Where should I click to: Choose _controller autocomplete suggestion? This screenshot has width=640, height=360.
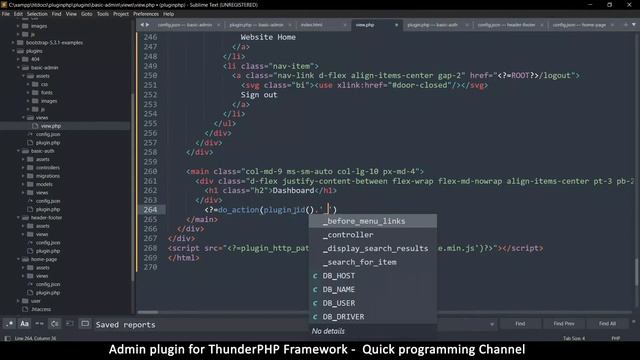pyautogui.click(x=373, y=235)
